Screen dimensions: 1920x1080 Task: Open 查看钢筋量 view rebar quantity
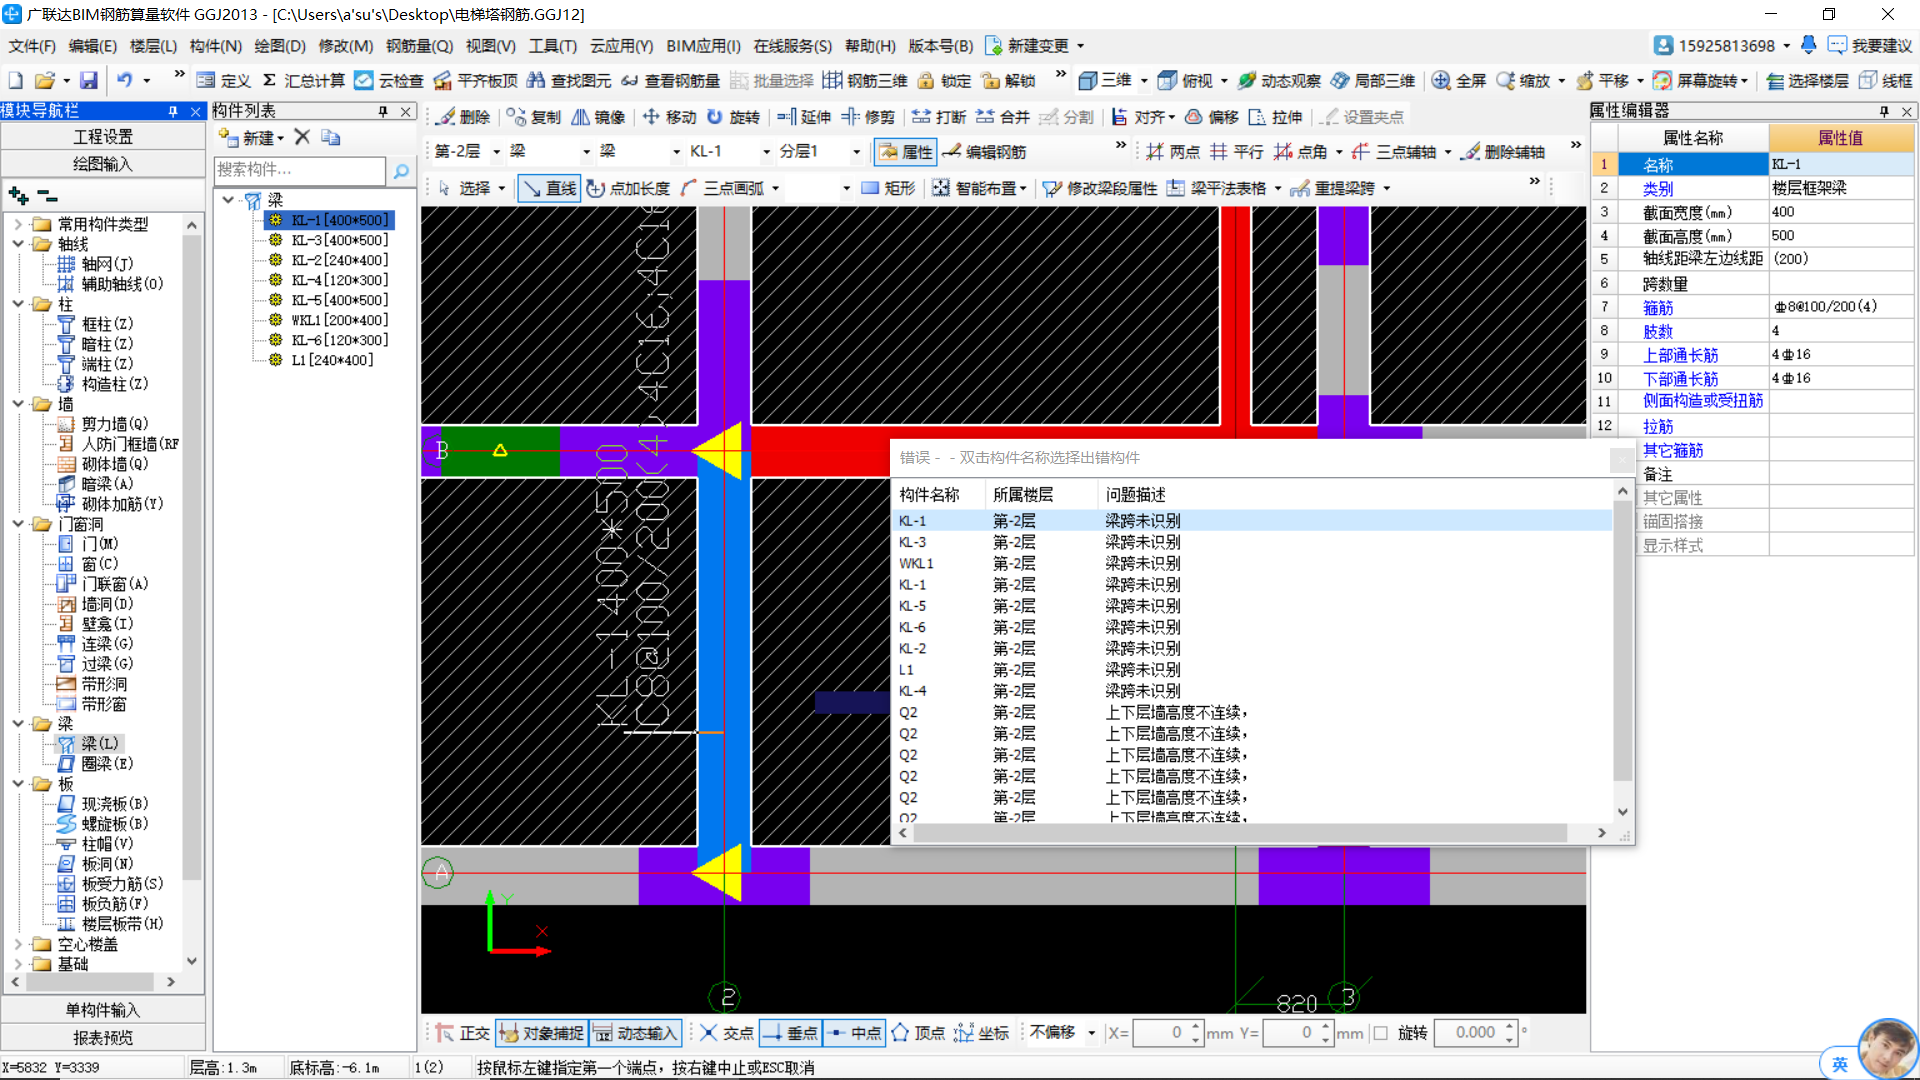[670, 81]
